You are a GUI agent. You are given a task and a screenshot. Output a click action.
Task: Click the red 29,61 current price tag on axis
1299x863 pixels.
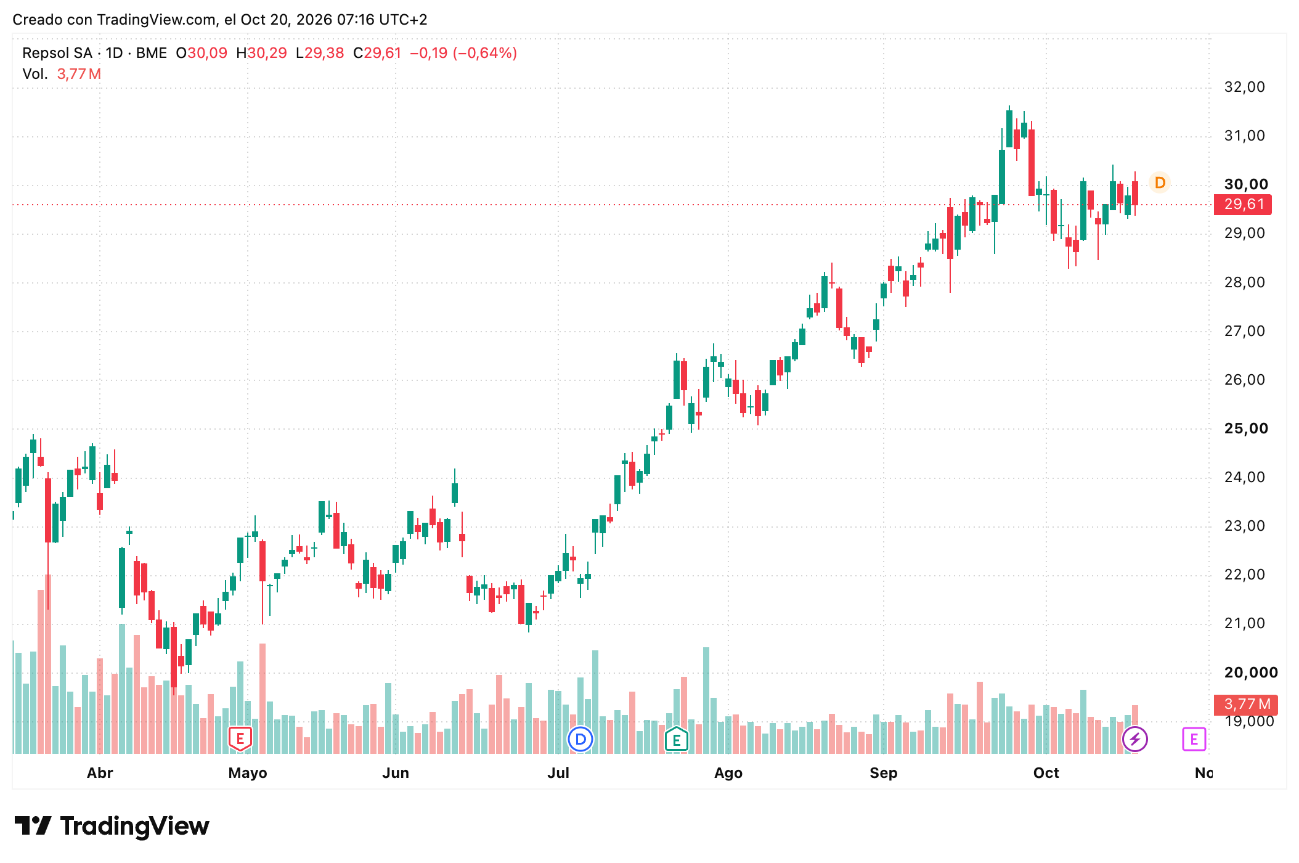(x=1243, y=204)
